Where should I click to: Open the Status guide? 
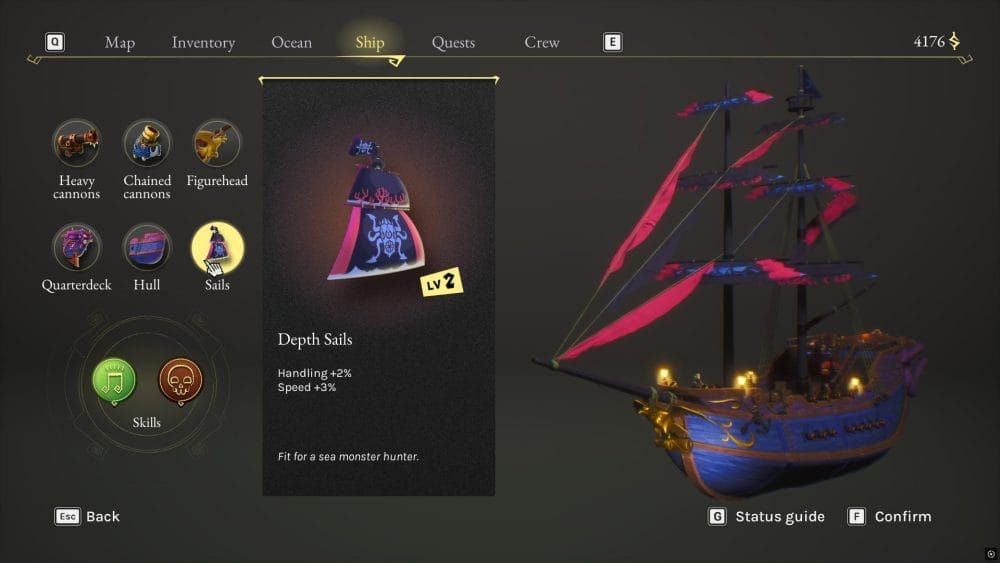pyautogui.click(x=767, y=517)
